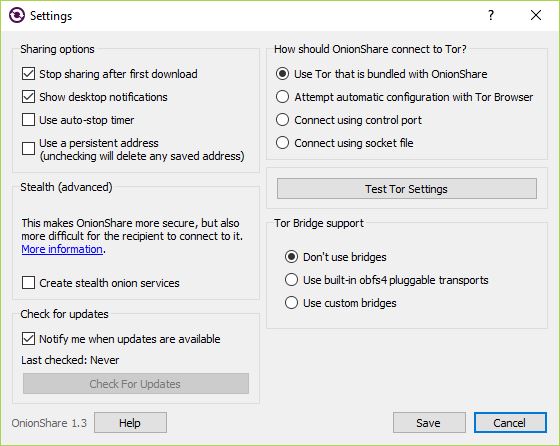Image resolution: width=560 pixels, height=446 pixels.
Task: Choose Connect using socket file
Action: coord(282,143)
